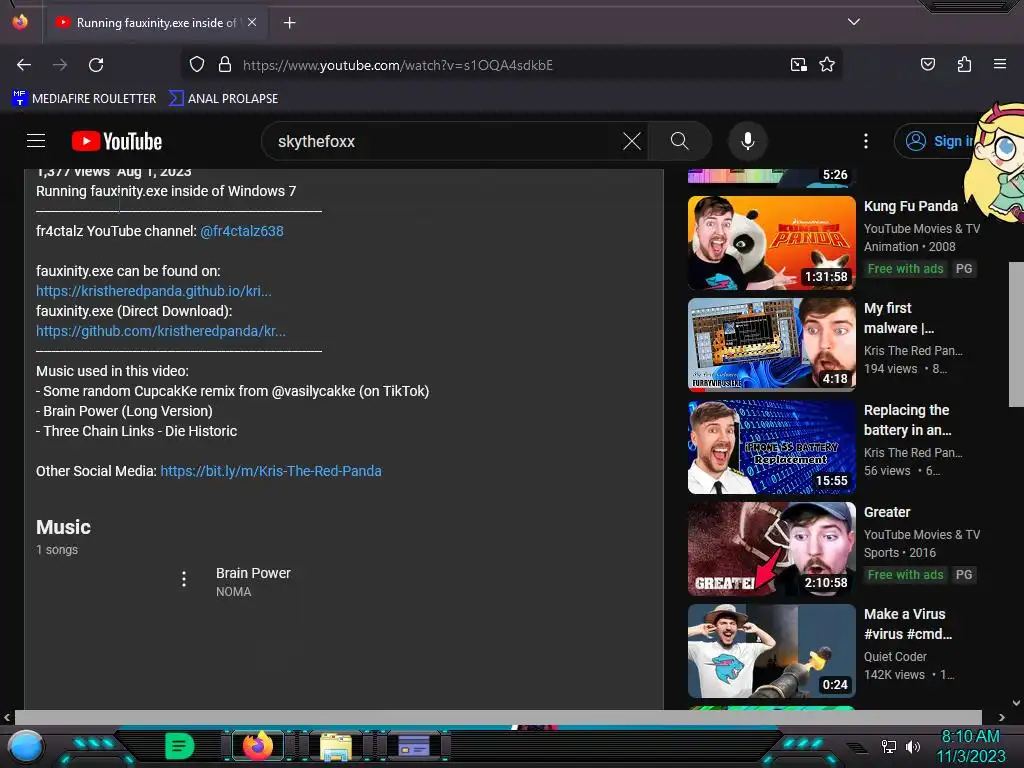The height and width of the screenshot is (768, 1024).
Task: Open the Greater movie thumbnail
Action: pos(771,549)
